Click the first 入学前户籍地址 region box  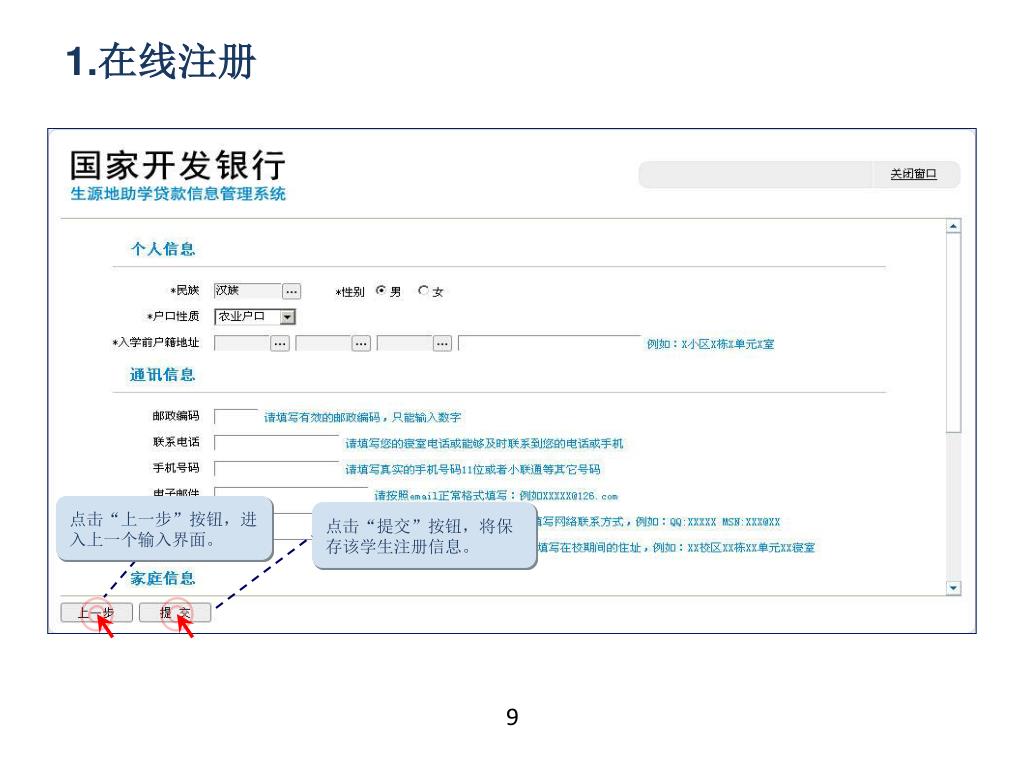[x=242, y=344]
